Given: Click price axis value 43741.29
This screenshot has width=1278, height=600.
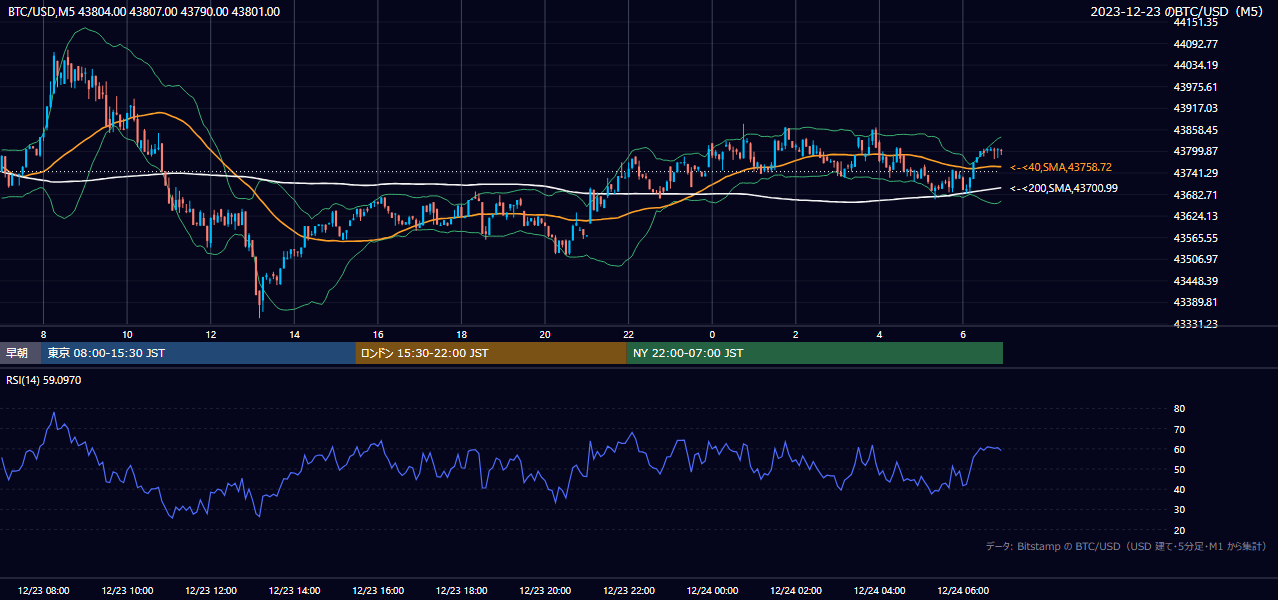Looking at the screenshot, I should (x=1195, y=173).
